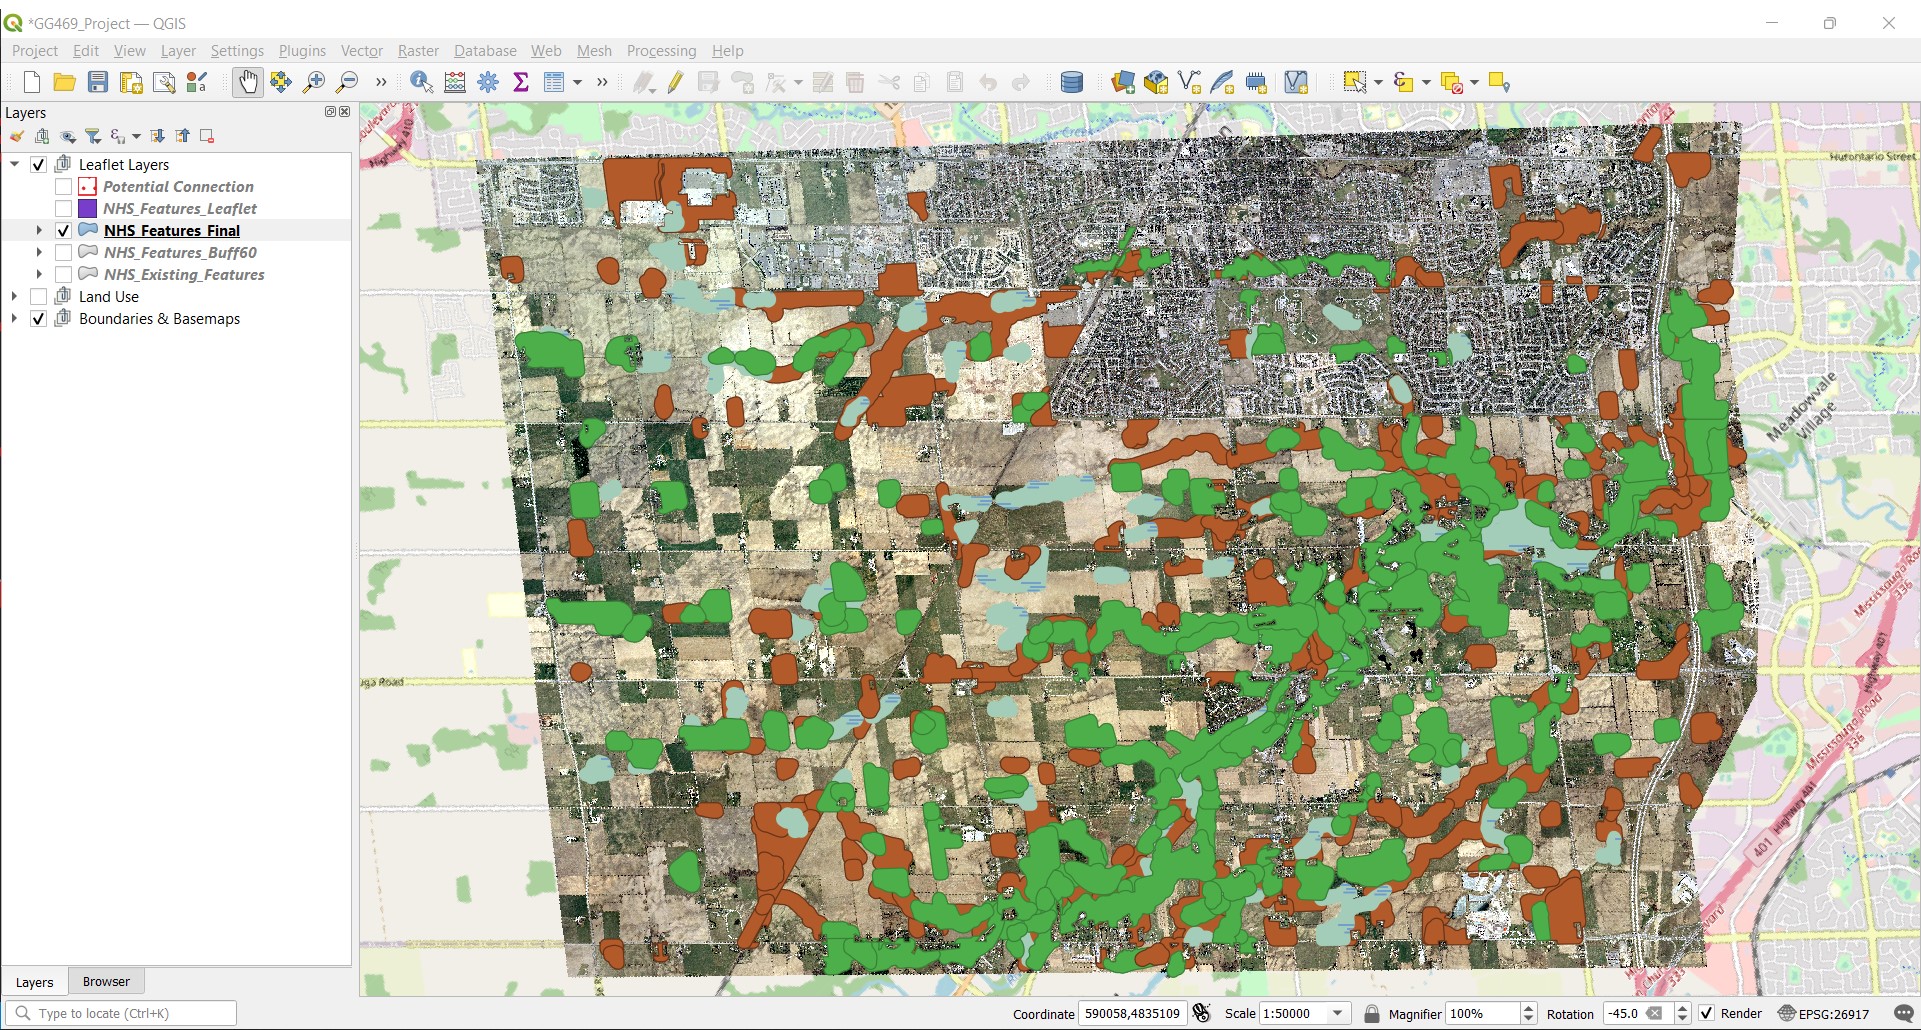Screen dimensions: 1921x1030
Task: Activate the Identify Features tool
Action: pyautogui.click(x=421, y=83)
